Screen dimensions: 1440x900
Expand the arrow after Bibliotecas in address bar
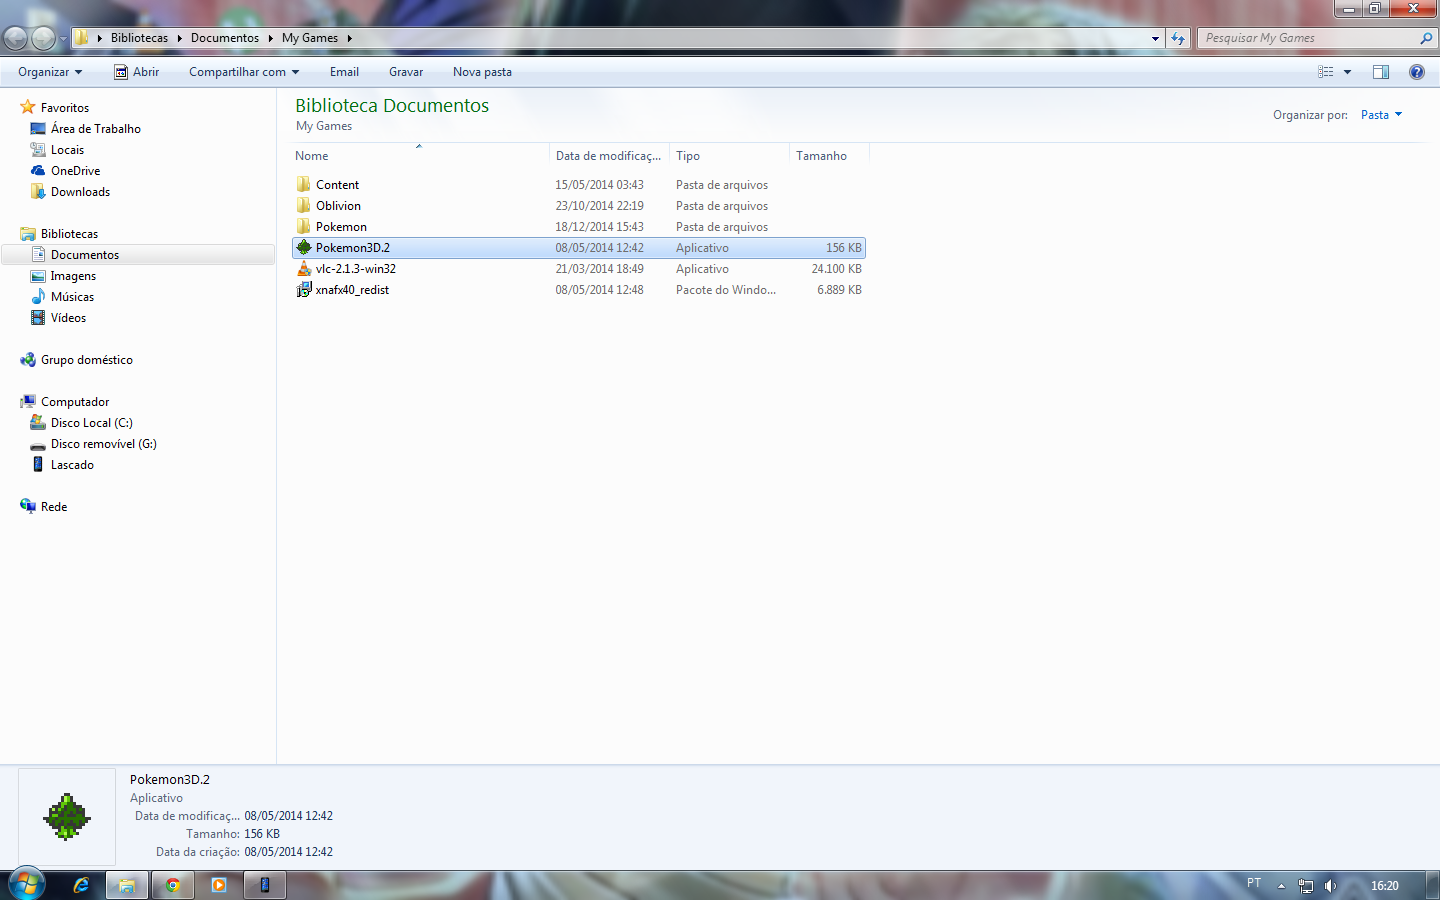180,38
